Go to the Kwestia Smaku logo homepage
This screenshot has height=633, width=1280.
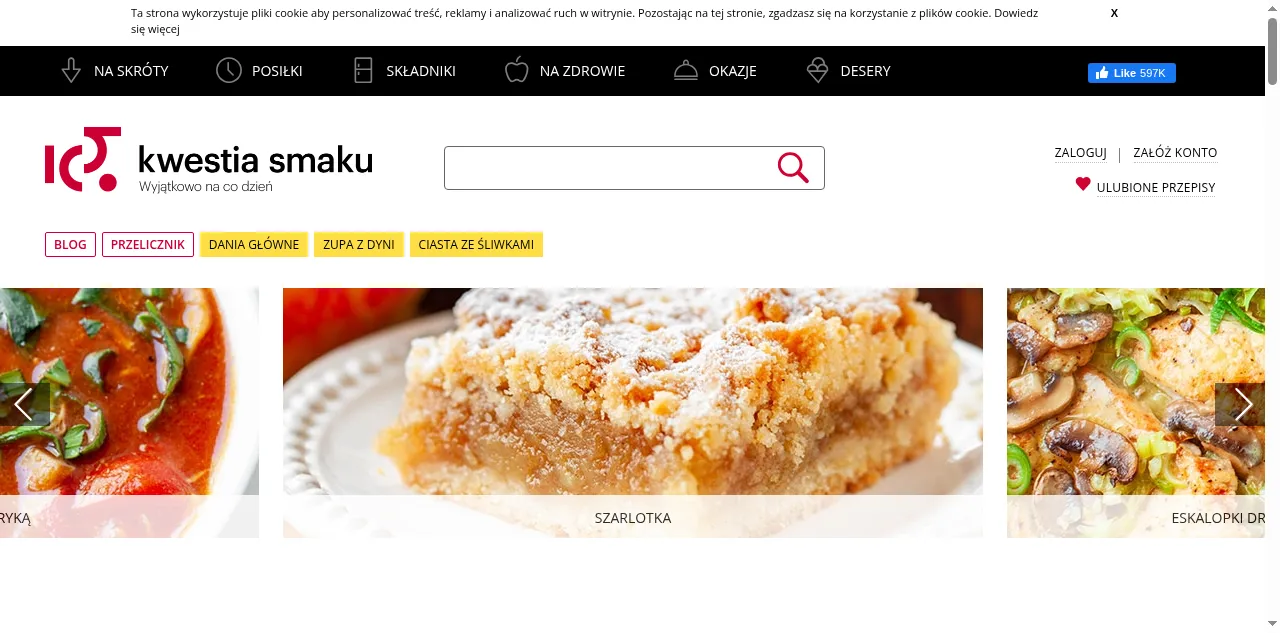tap(209, 160)
